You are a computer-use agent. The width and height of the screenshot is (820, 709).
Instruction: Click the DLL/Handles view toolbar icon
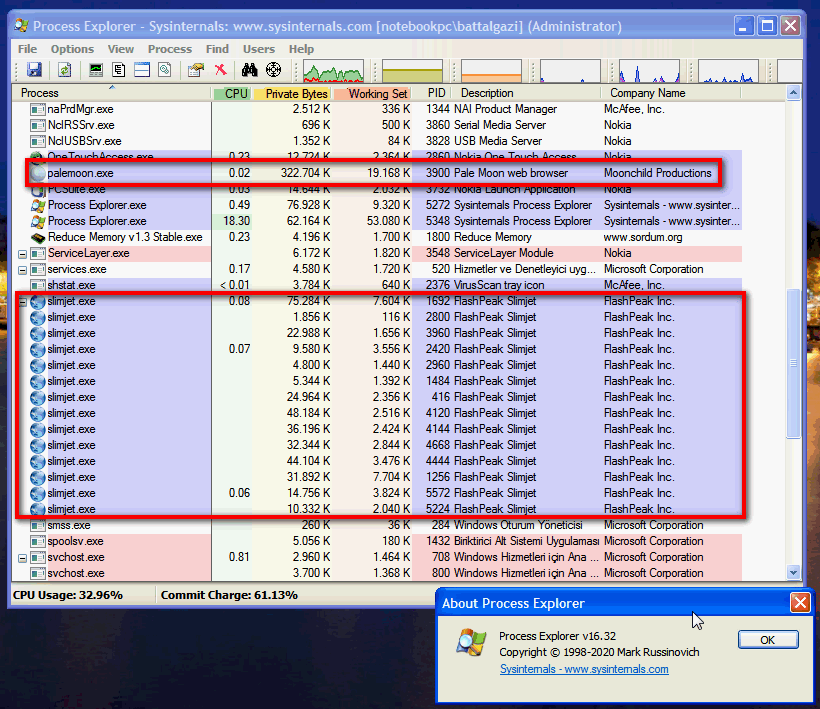165,70
